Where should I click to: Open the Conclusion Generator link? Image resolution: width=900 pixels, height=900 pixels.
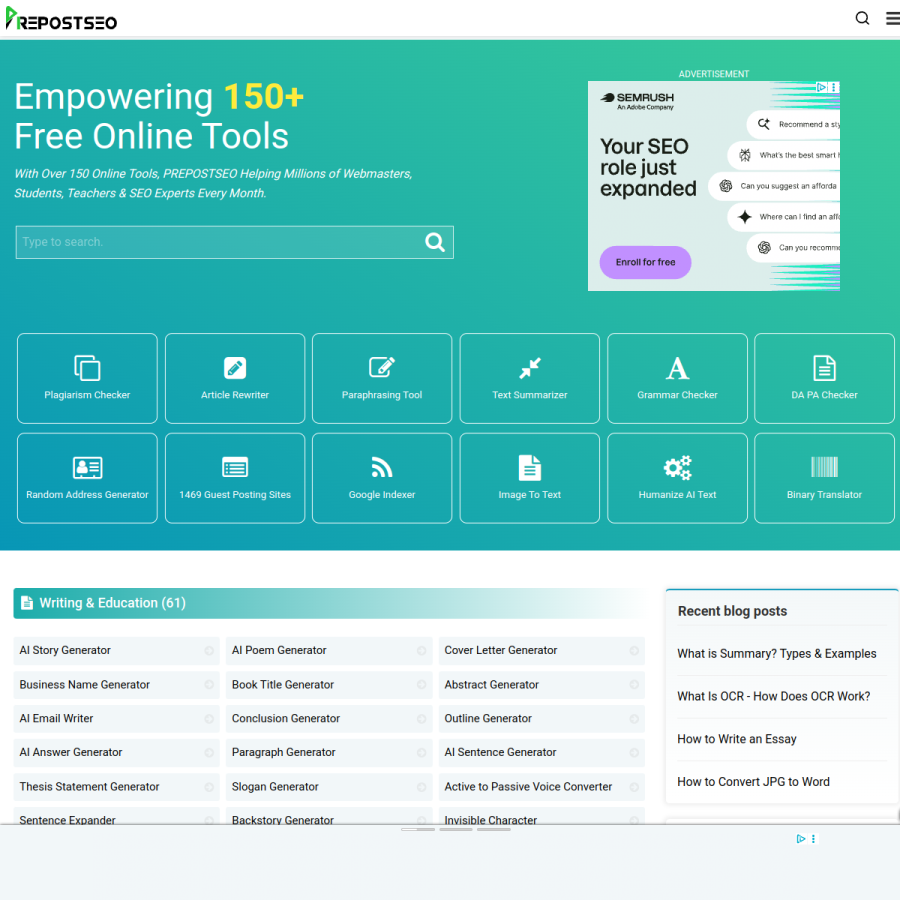[x=286, y=719]
